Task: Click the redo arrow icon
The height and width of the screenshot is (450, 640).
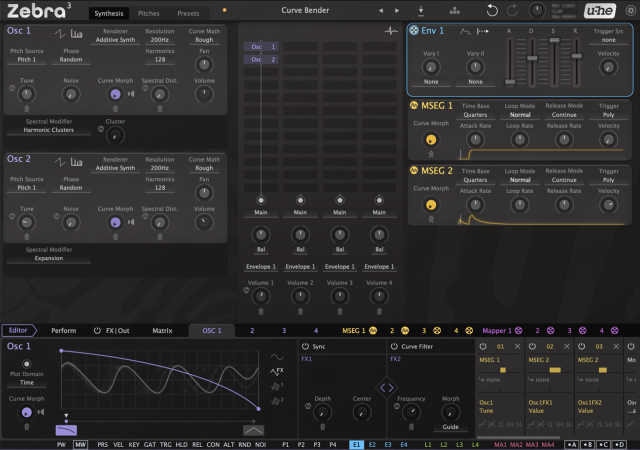Action: [512, 11]
